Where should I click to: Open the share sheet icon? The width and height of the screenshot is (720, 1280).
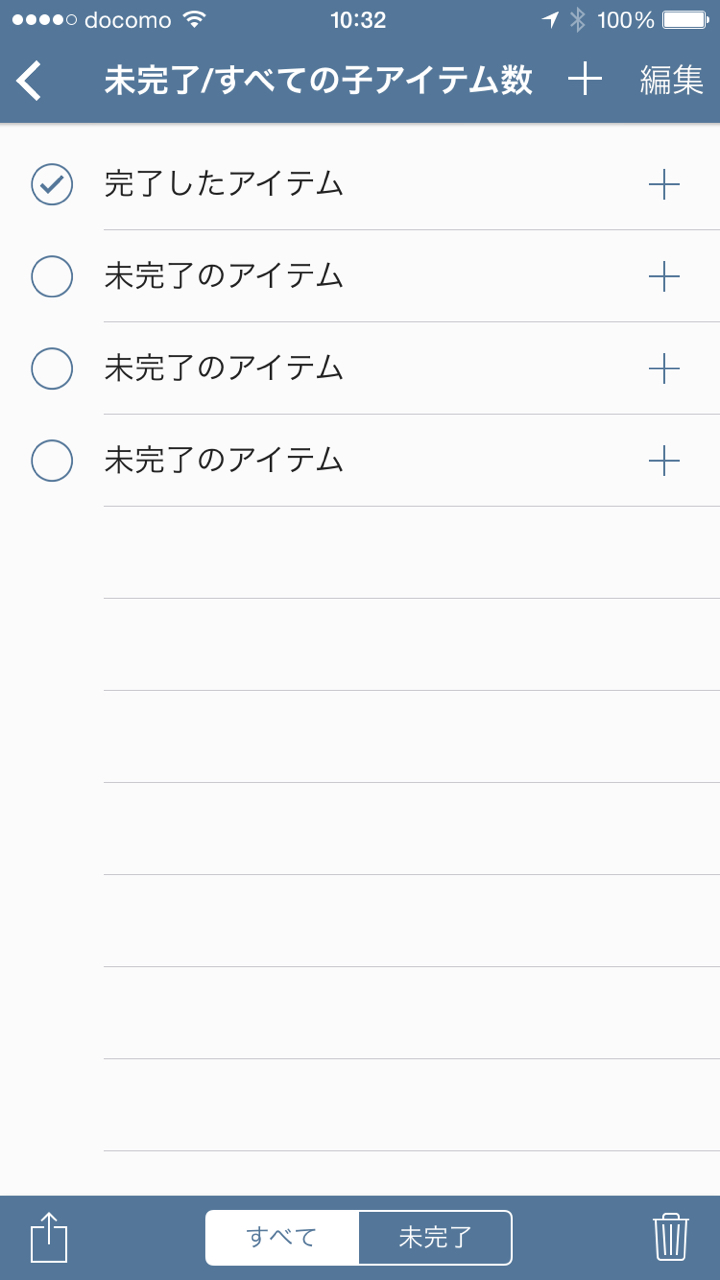point(49,1238)
